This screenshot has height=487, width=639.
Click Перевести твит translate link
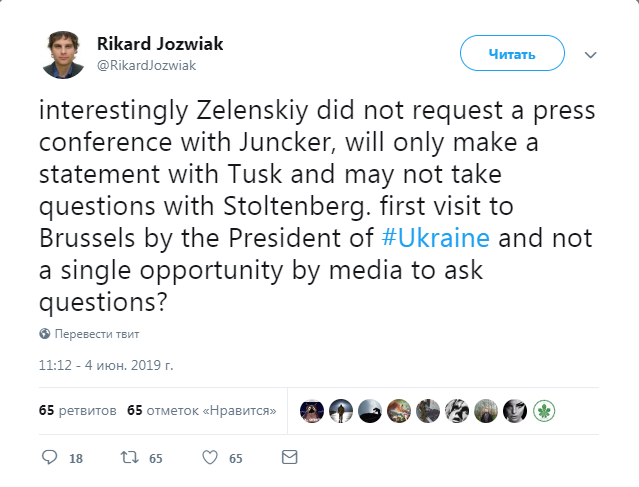(x=96, y=334)
